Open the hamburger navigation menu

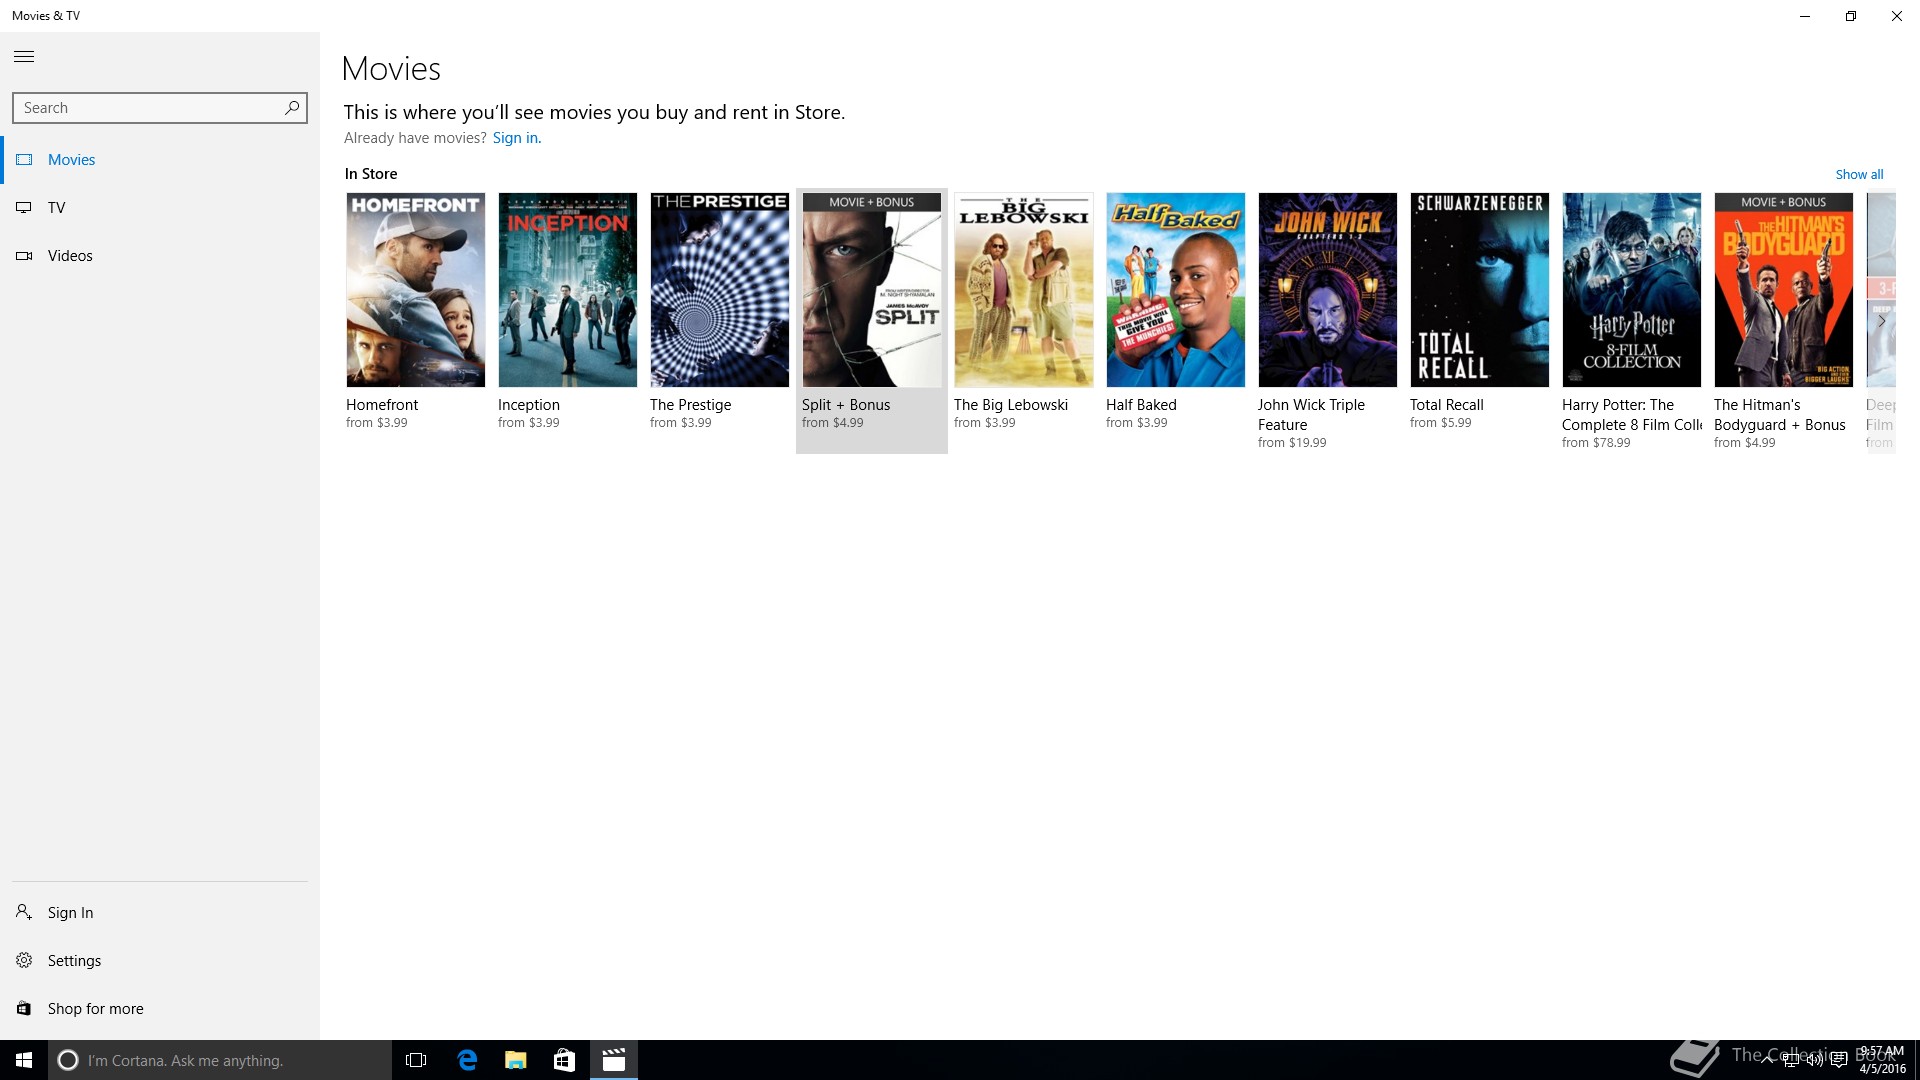(x=24, y=57)
